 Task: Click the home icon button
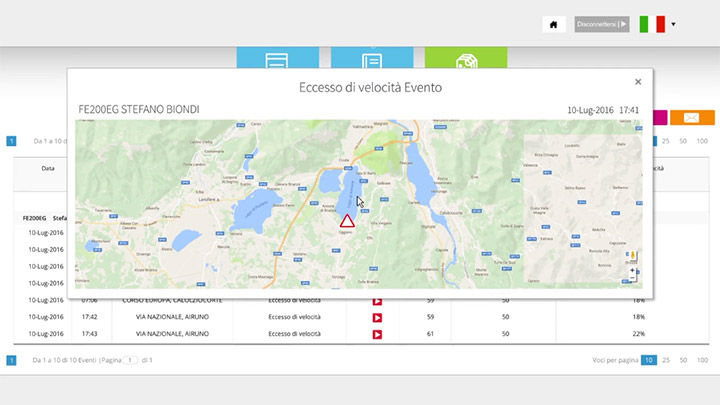[554, 24]
